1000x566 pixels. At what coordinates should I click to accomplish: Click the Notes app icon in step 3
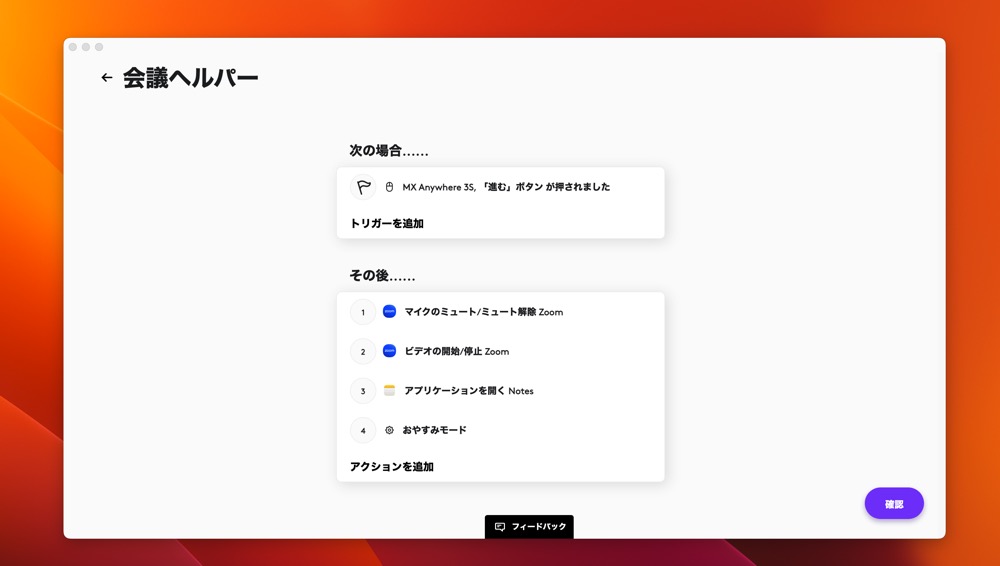click(x=390, y=391)
